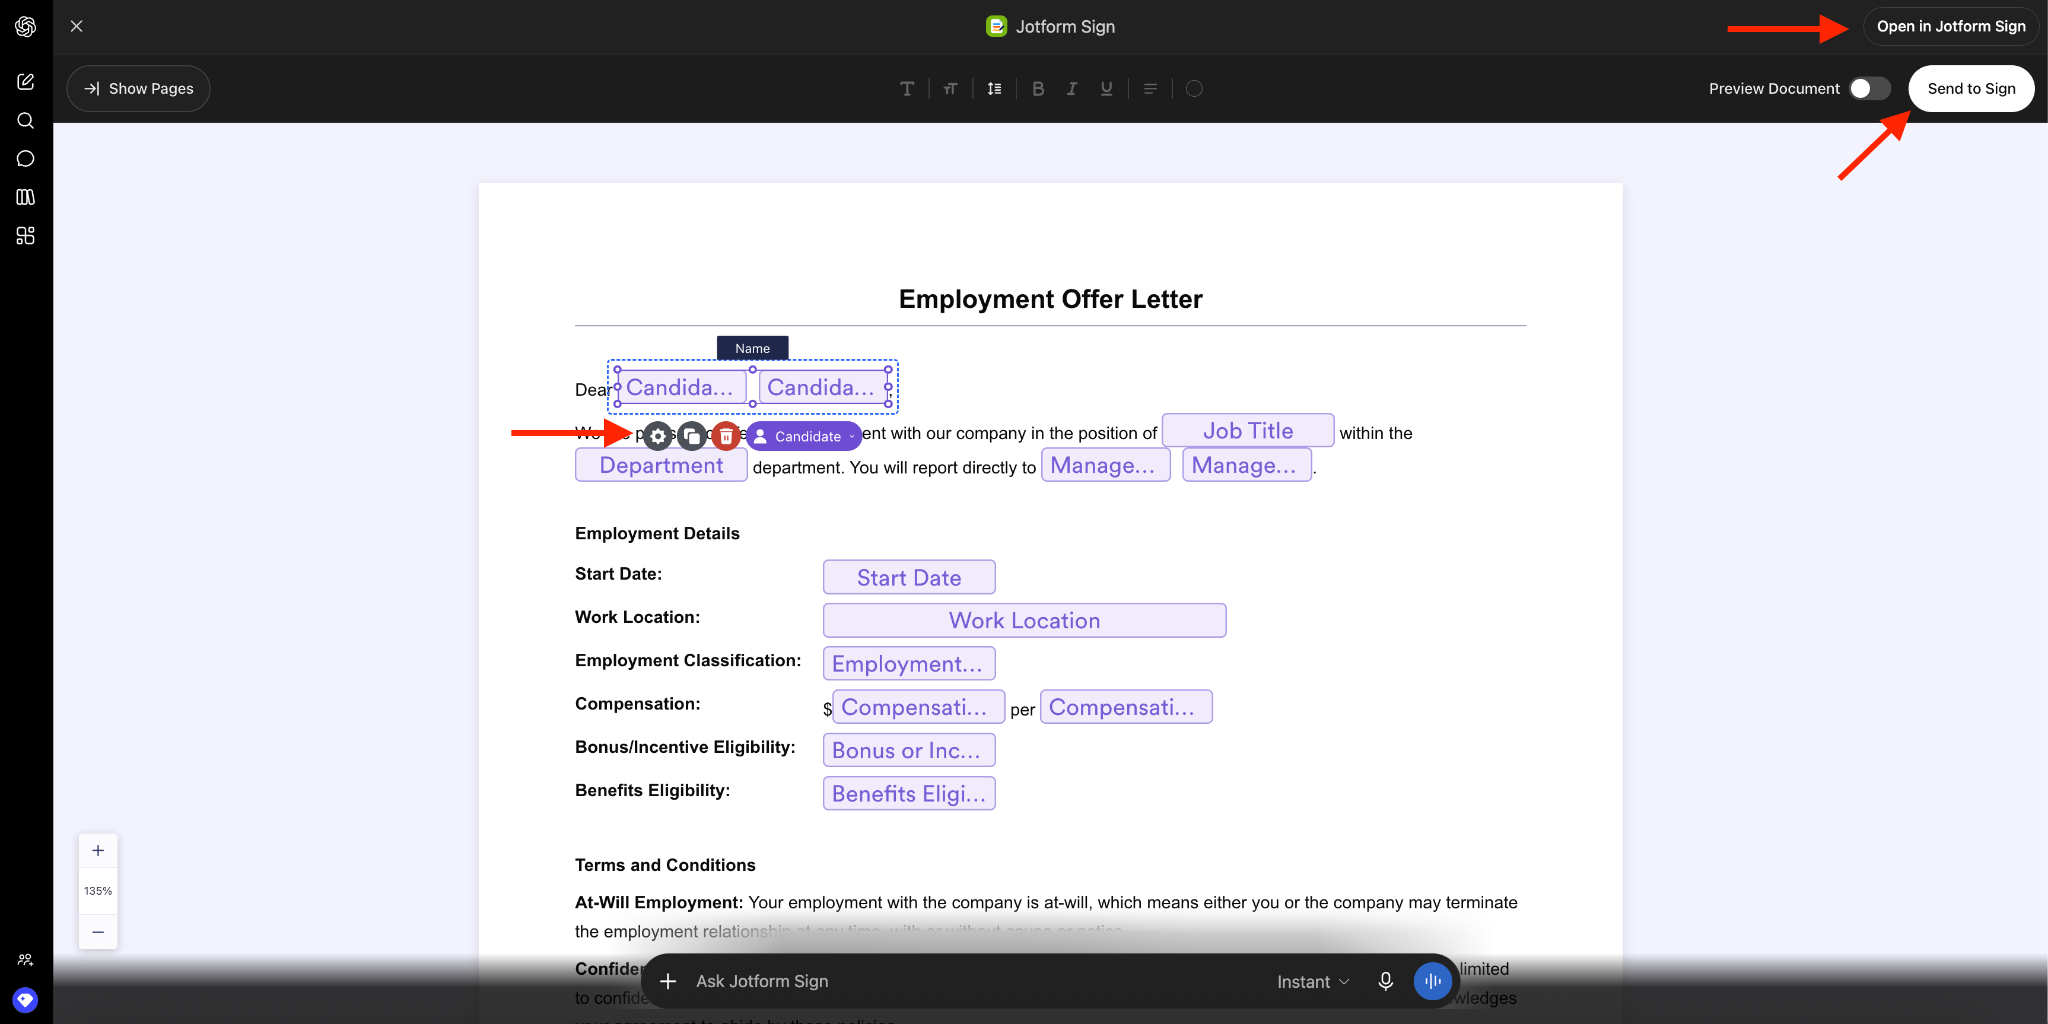Zoom out with the minus button
The image size is (2048, 1024).
(x=98, y=932)
